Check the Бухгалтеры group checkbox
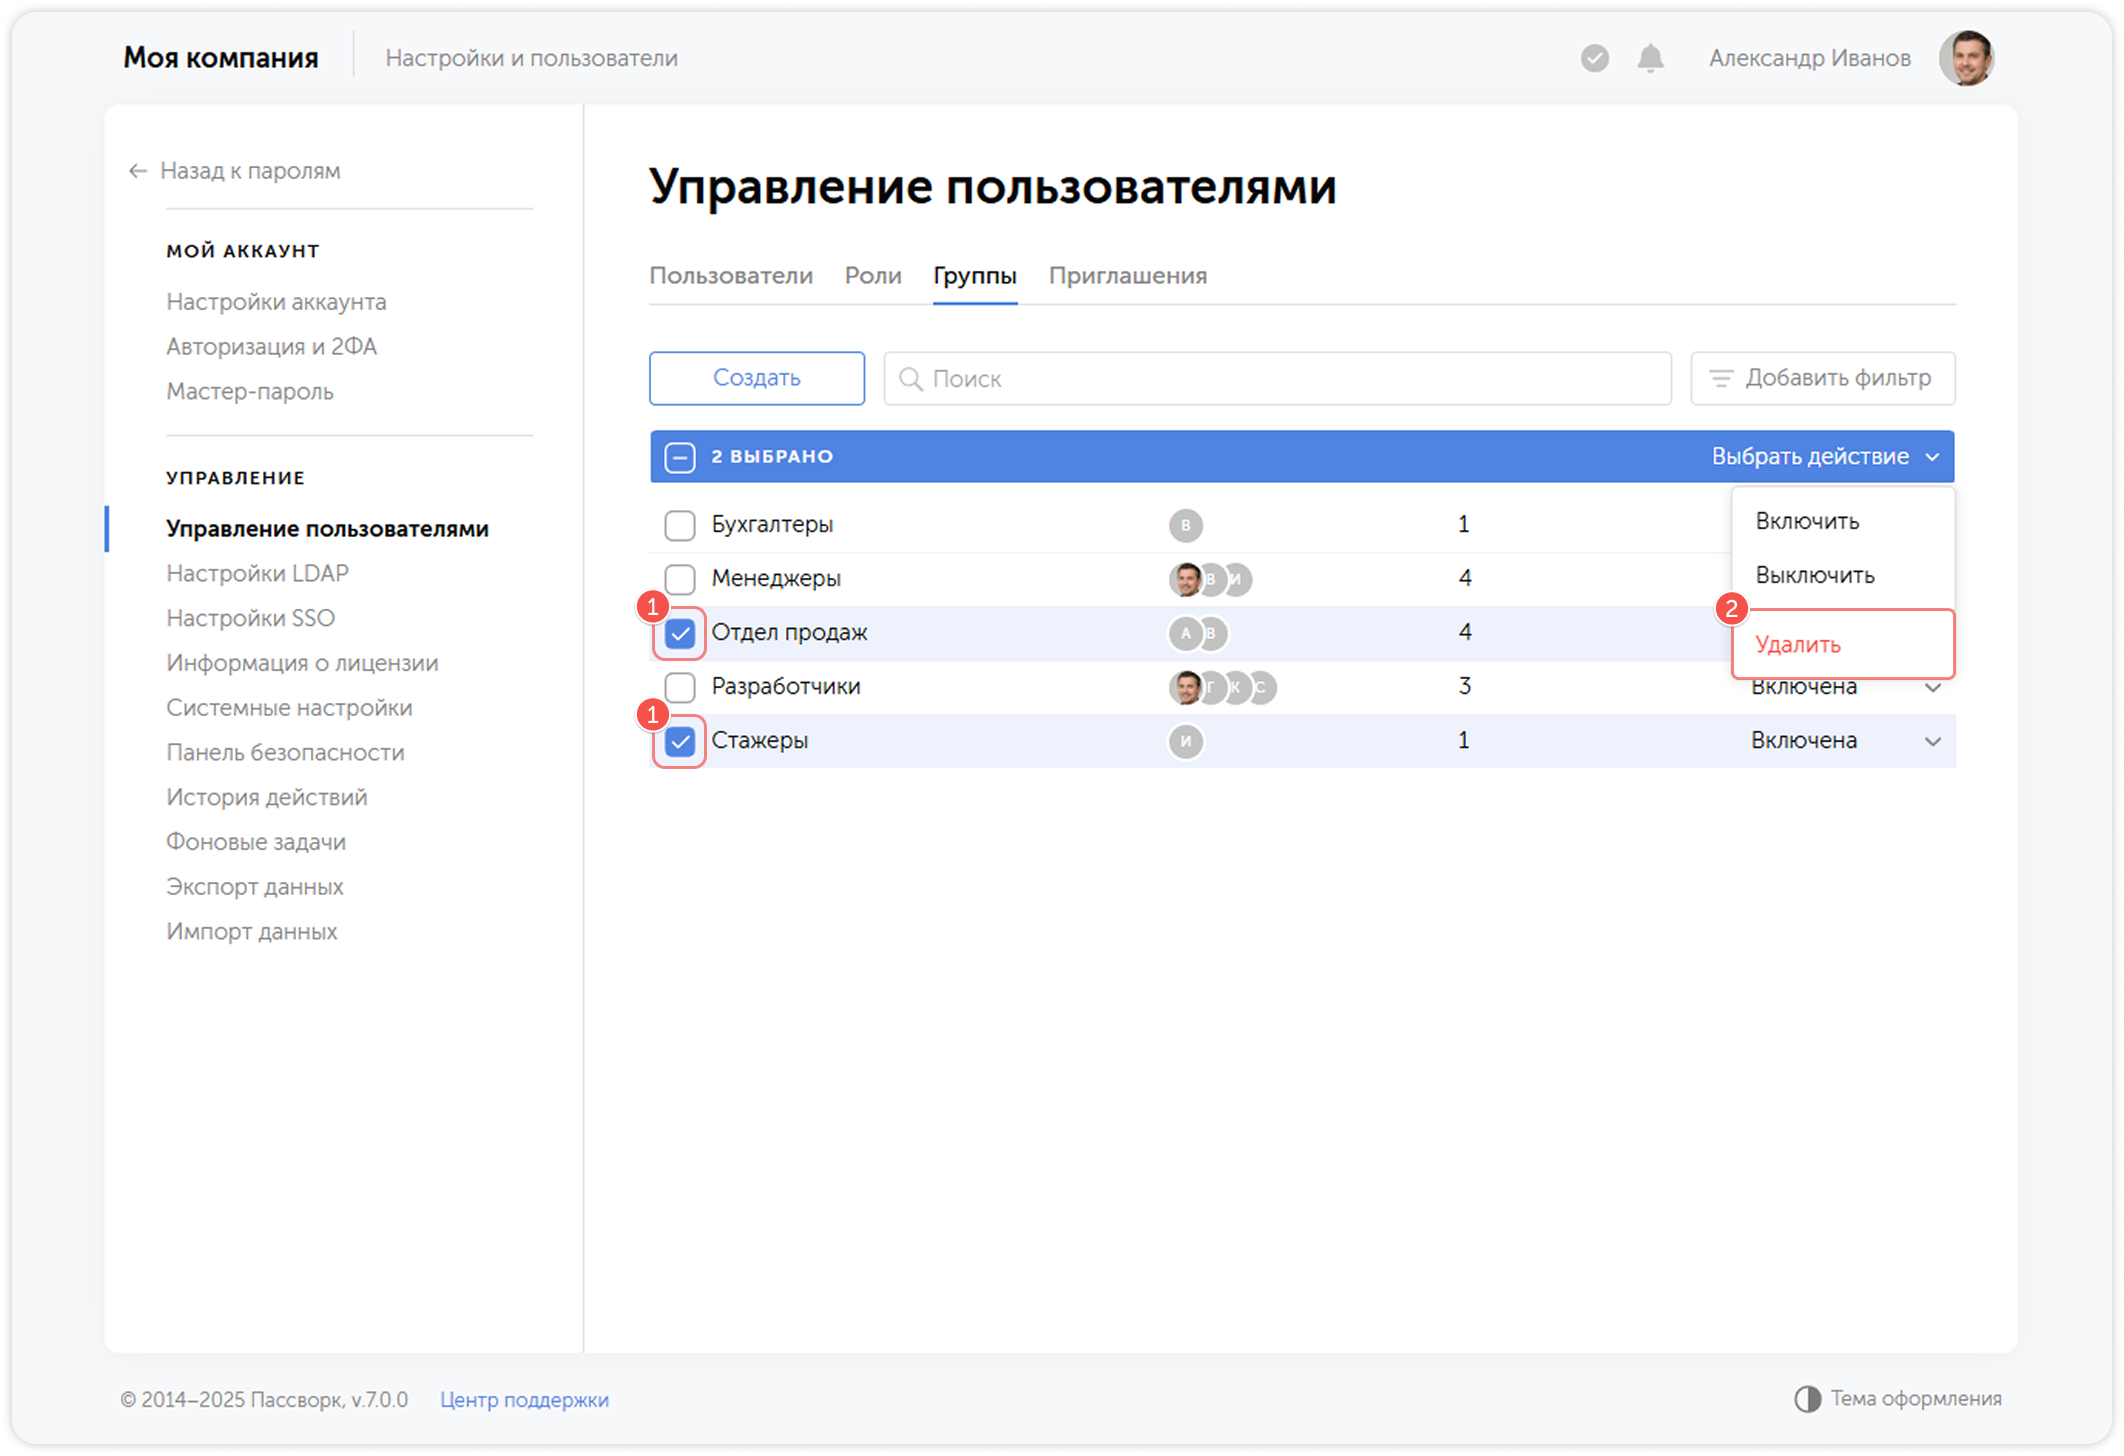The image size is (2124, 1456). pyautogui.click(x=680, y=525)
